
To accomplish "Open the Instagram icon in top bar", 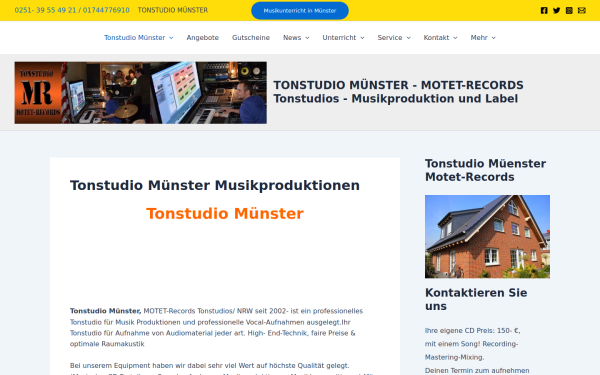I will click(x=569, y=10).
